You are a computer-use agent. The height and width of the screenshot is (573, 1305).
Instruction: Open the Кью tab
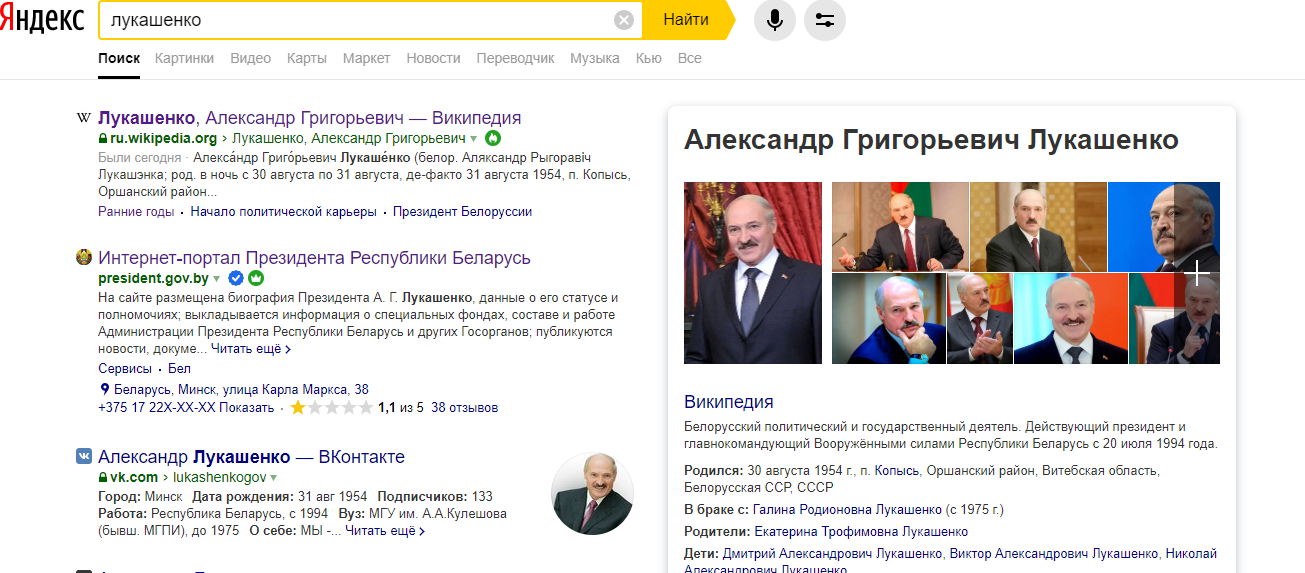point(649,58)
